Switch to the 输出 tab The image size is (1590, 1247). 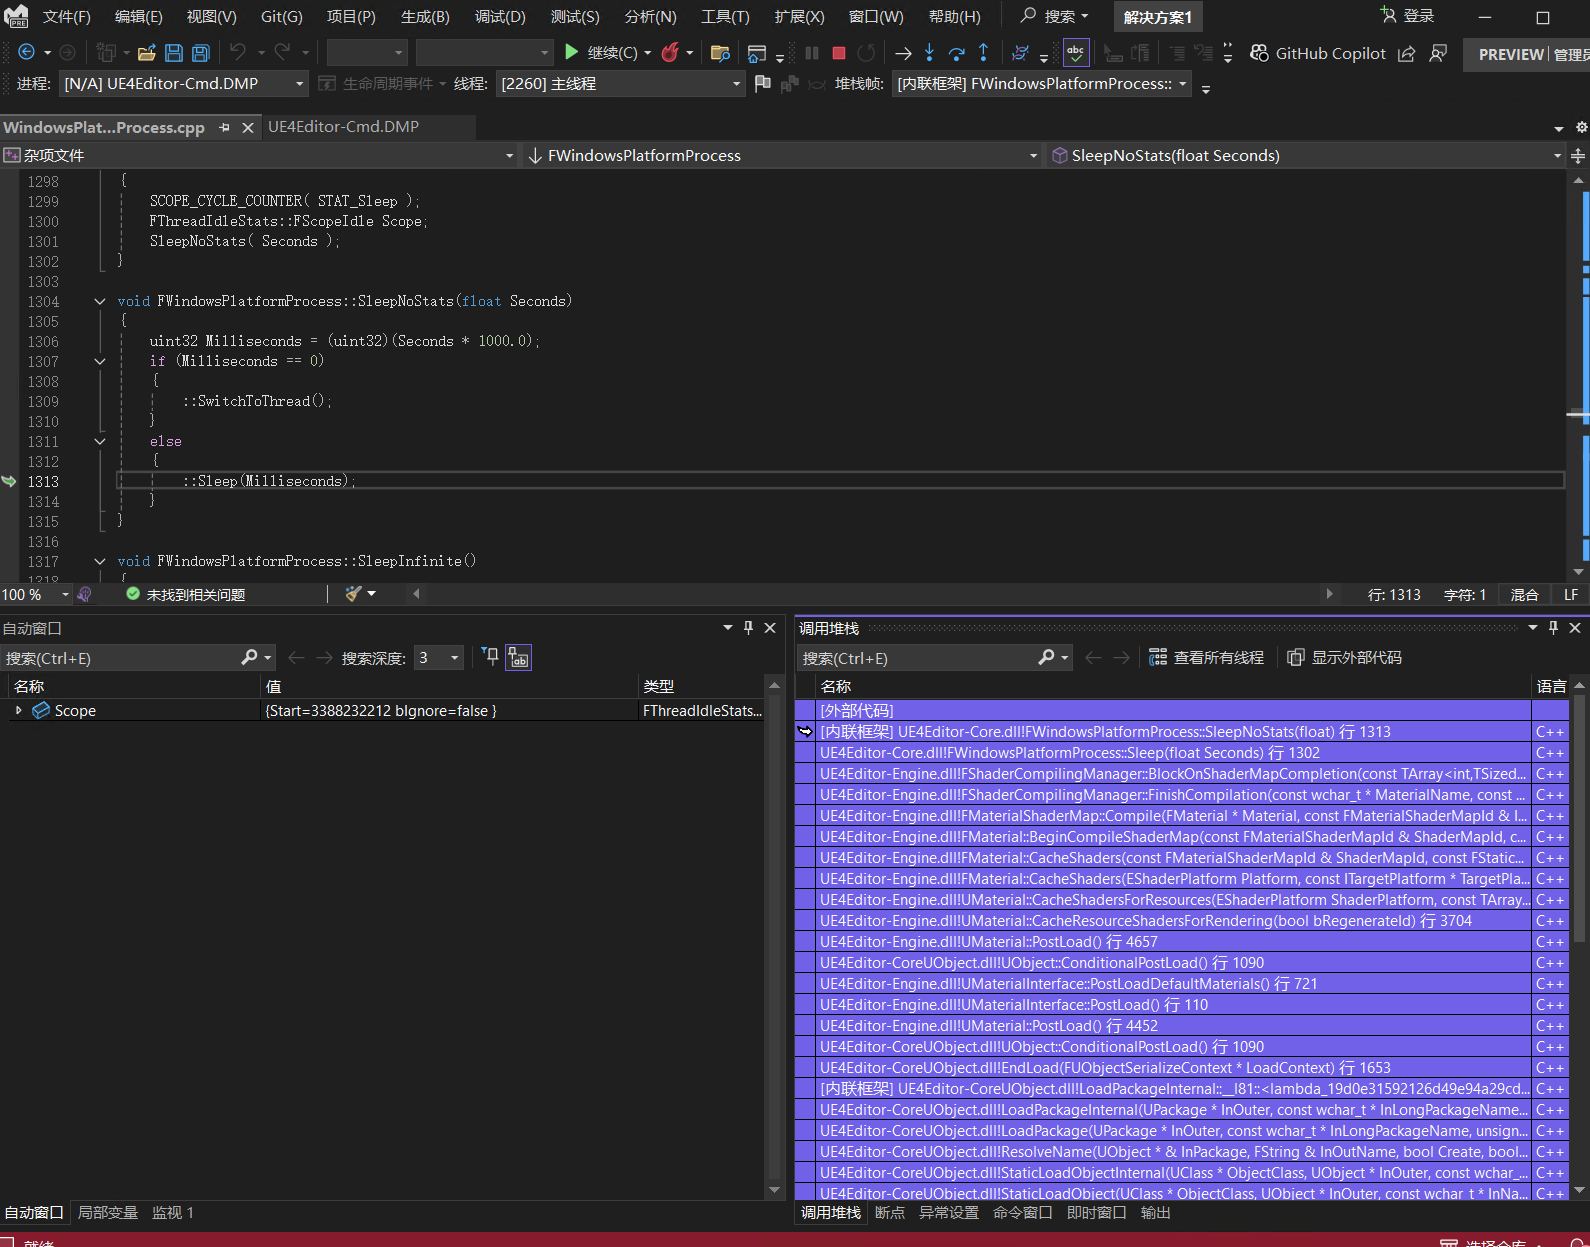click(1156, 1212)
